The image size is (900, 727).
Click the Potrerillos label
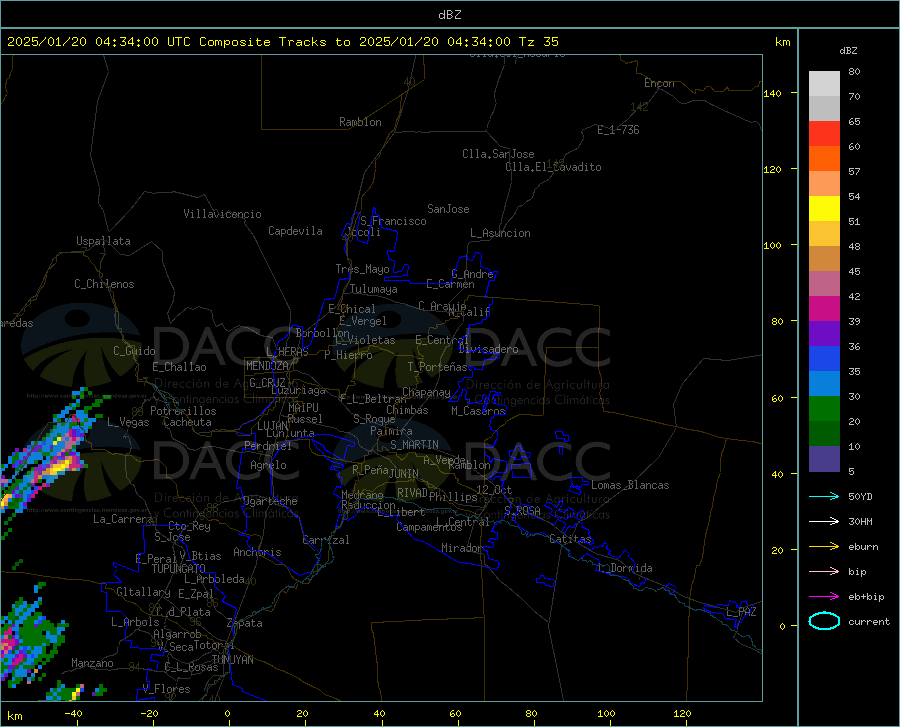[x=183, y=411]
